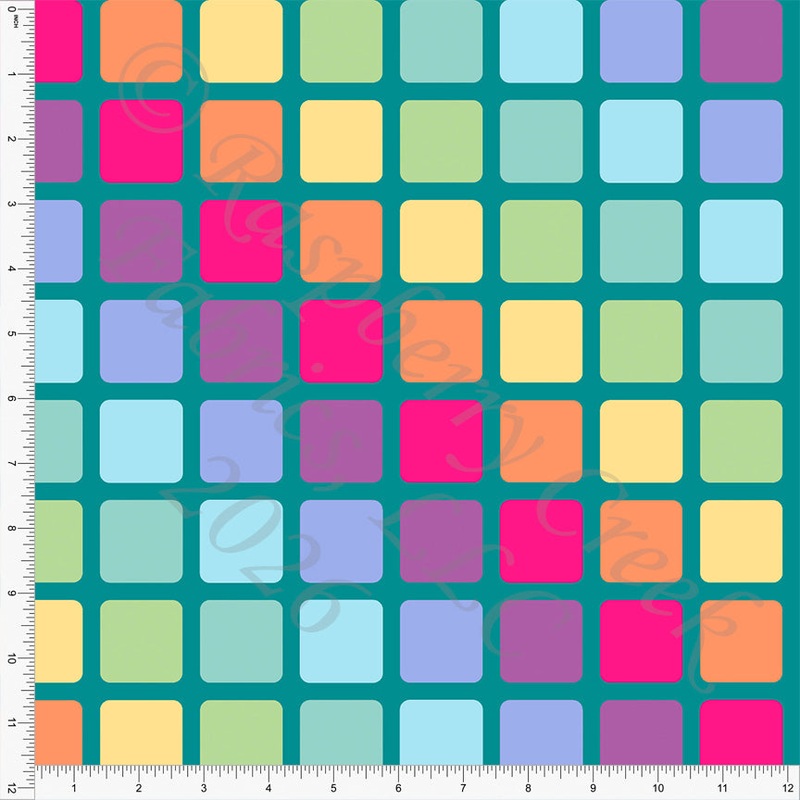
Task: Click the orange square in the top row
Action: 141,41
